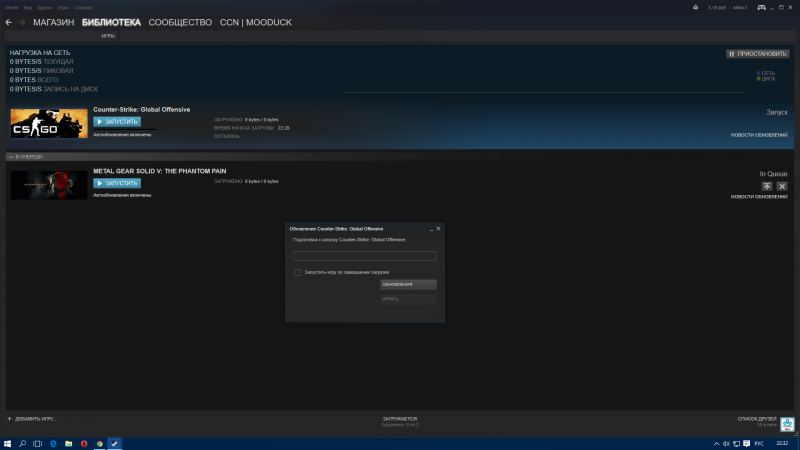Launch Big Picture mode controller icon
800x450 pixels.
pyautogui.click(x=761, y=7)
